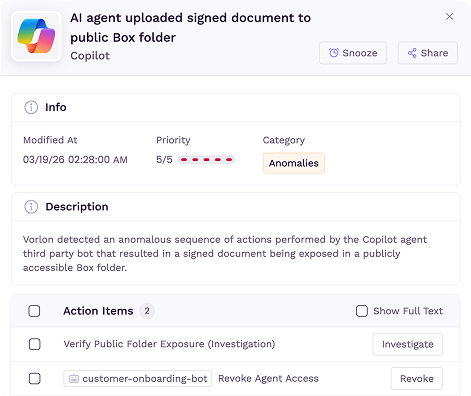Viewport: 471px width, 396px height.
Task: Click the customer-onboarding-bot chip
Action: tap(138, 379)
